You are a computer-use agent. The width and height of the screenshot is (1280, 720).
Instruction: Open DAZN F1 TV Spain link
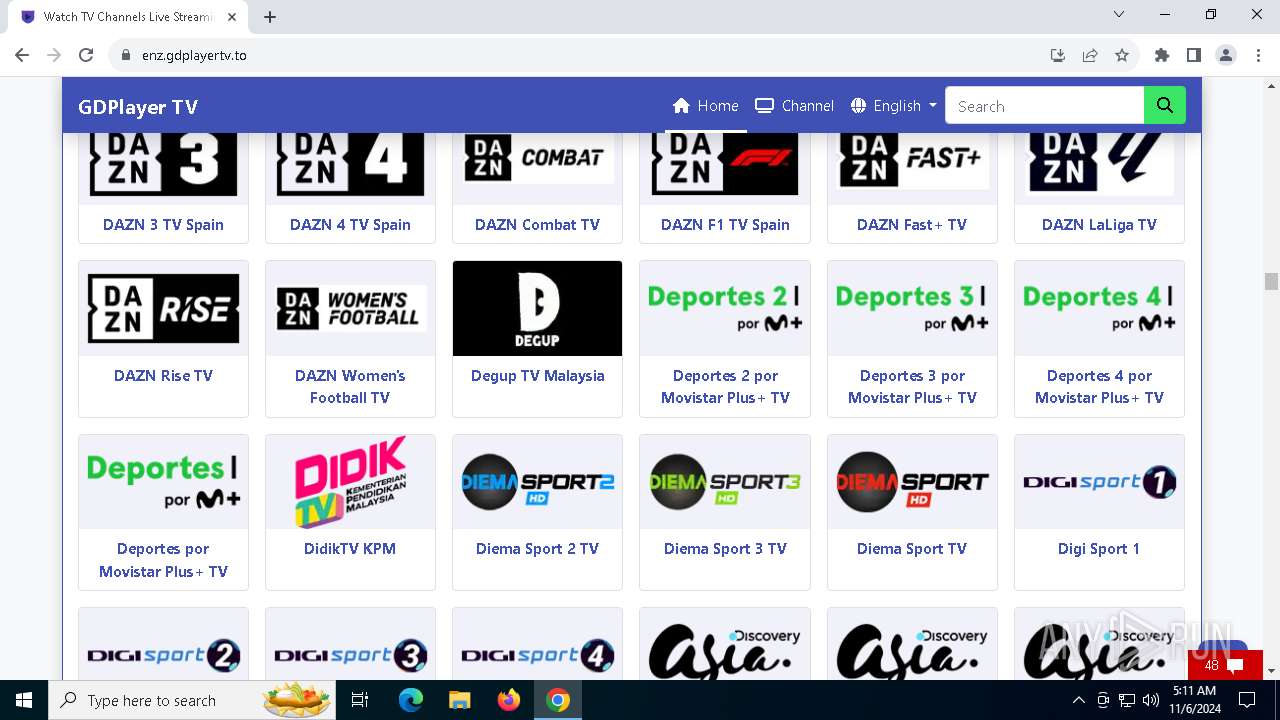point(725,225)
